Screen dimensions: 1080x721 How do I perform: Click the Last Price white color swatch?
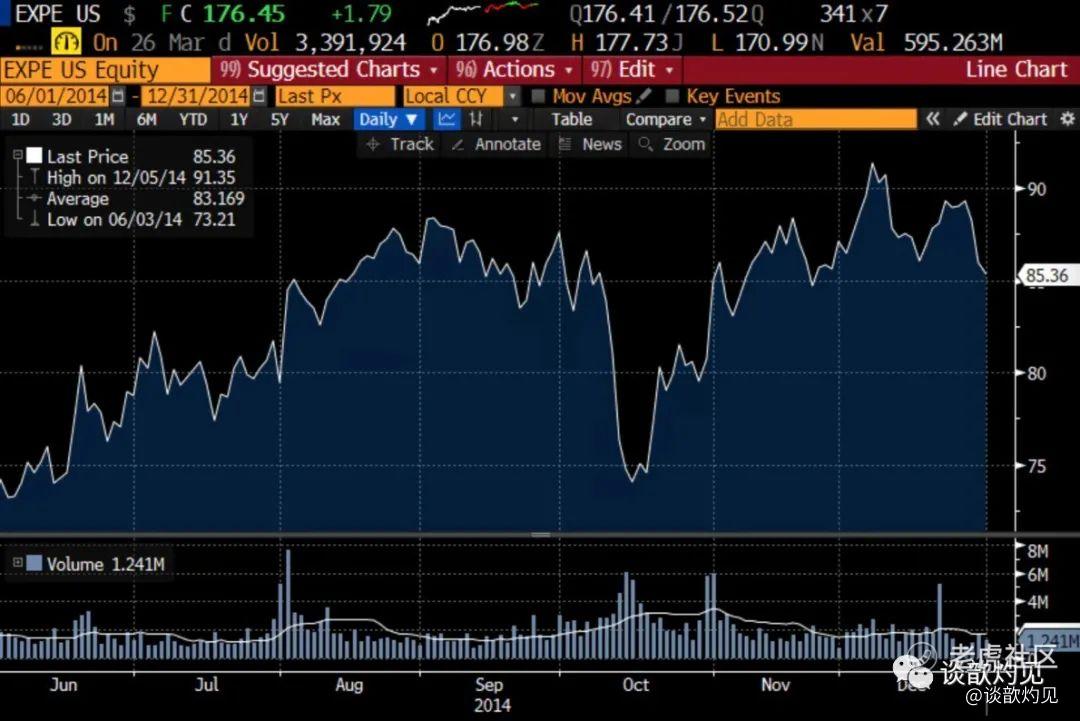pyautogui.click(x=34, y=156)
